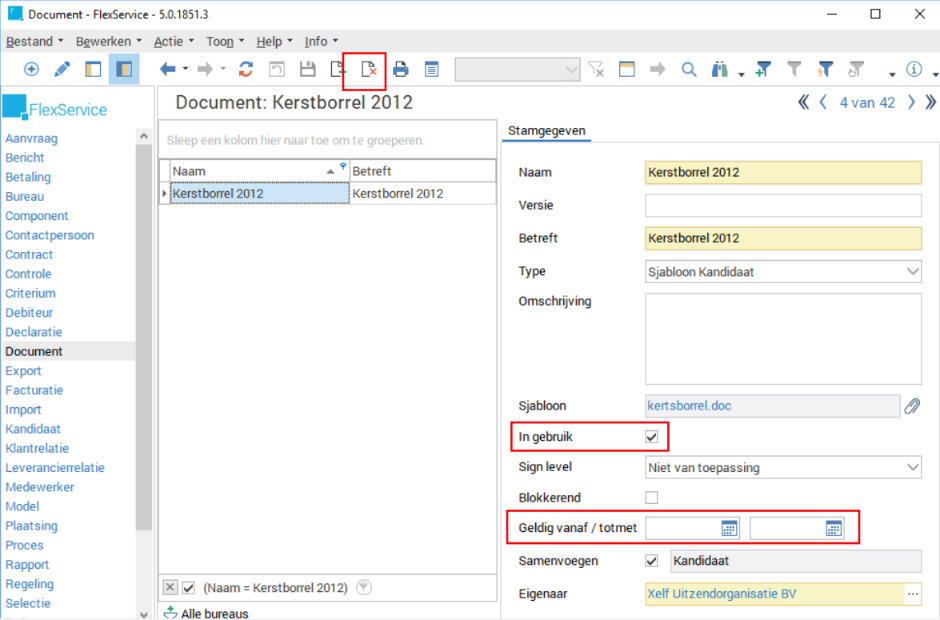940x620 pixels.
Task: Click the print icon in toolbar
Action: pyautogui.click(x=401, y=69)
